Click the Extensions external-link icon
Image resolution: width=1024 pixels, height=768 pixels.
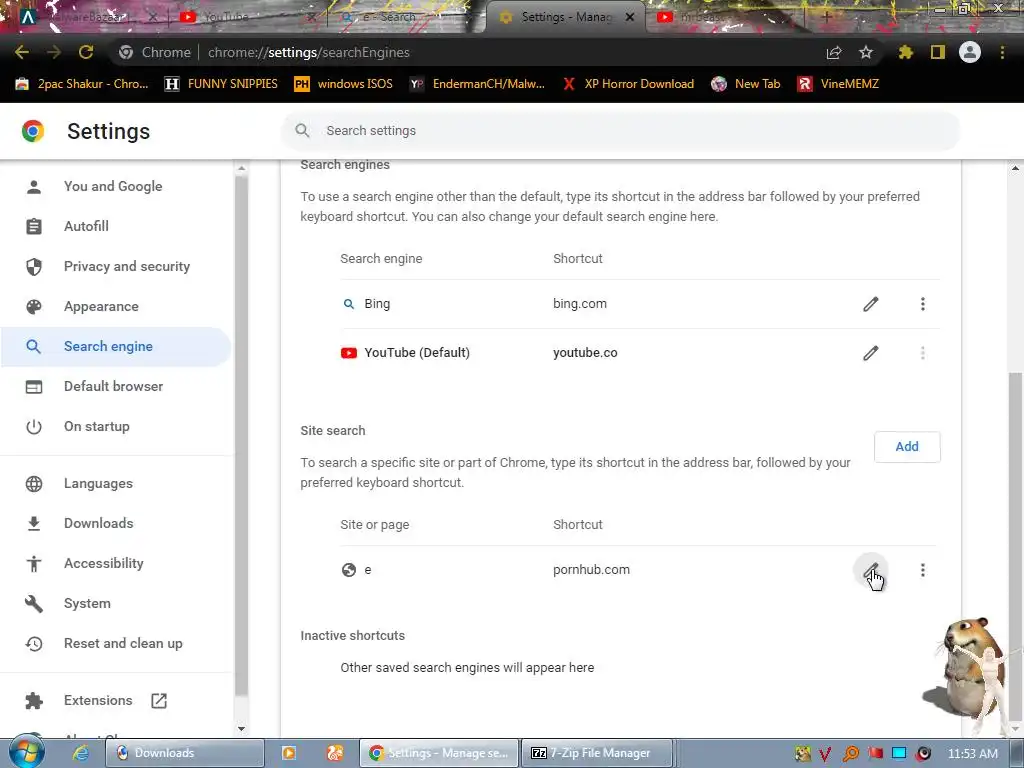pos(159,701)
